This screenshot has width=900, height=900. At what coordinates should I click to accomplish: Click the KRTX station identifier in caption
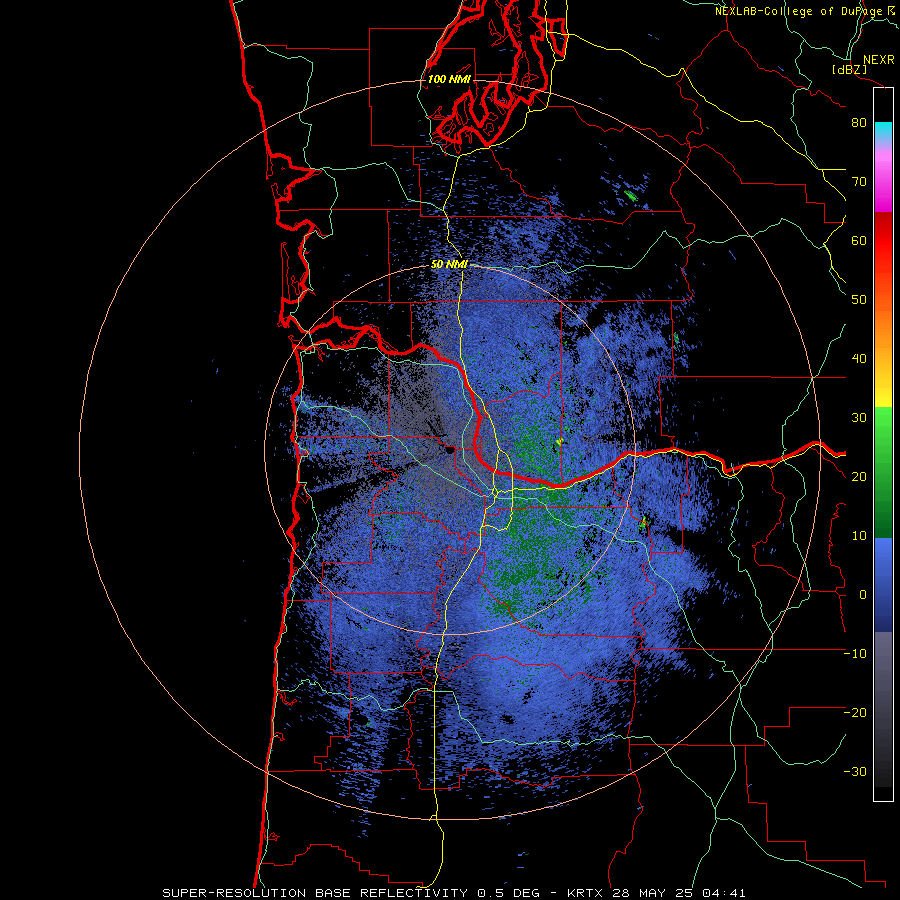coord(587,893)
